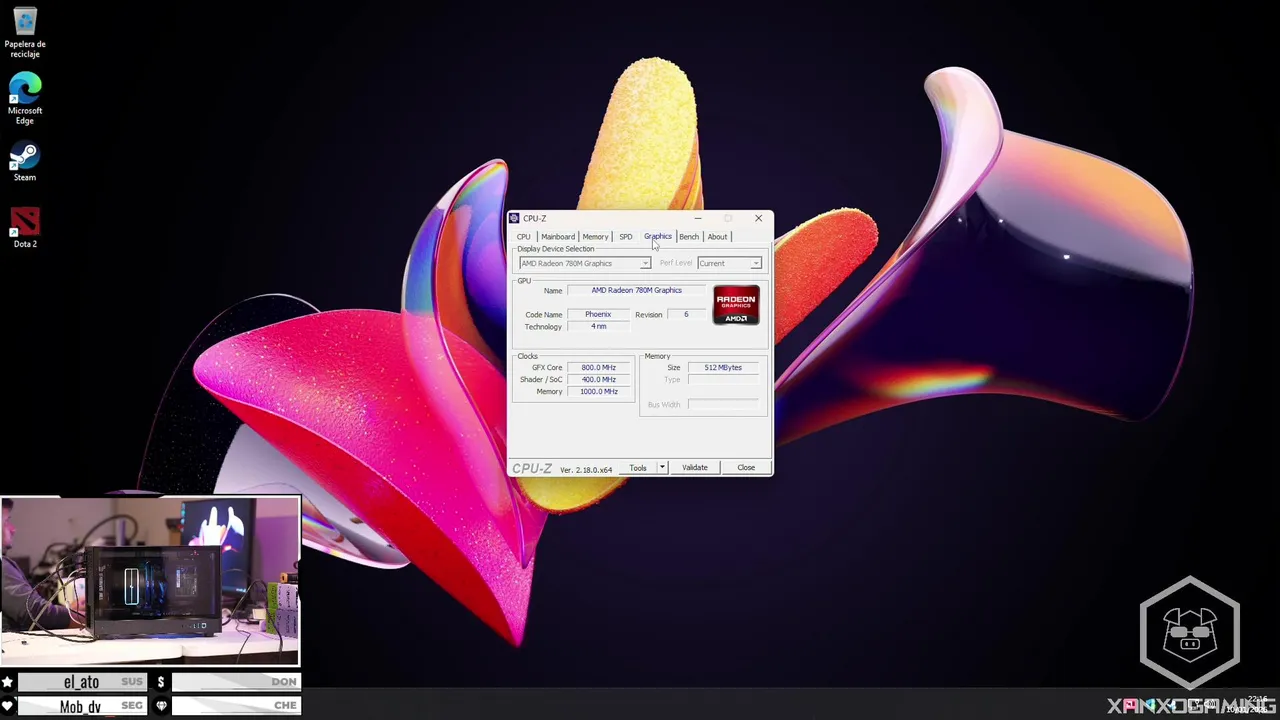Open the Memory tab in CPU-Z
The width and height of the screenshot is (1280, 720).
tap(595, 237)
